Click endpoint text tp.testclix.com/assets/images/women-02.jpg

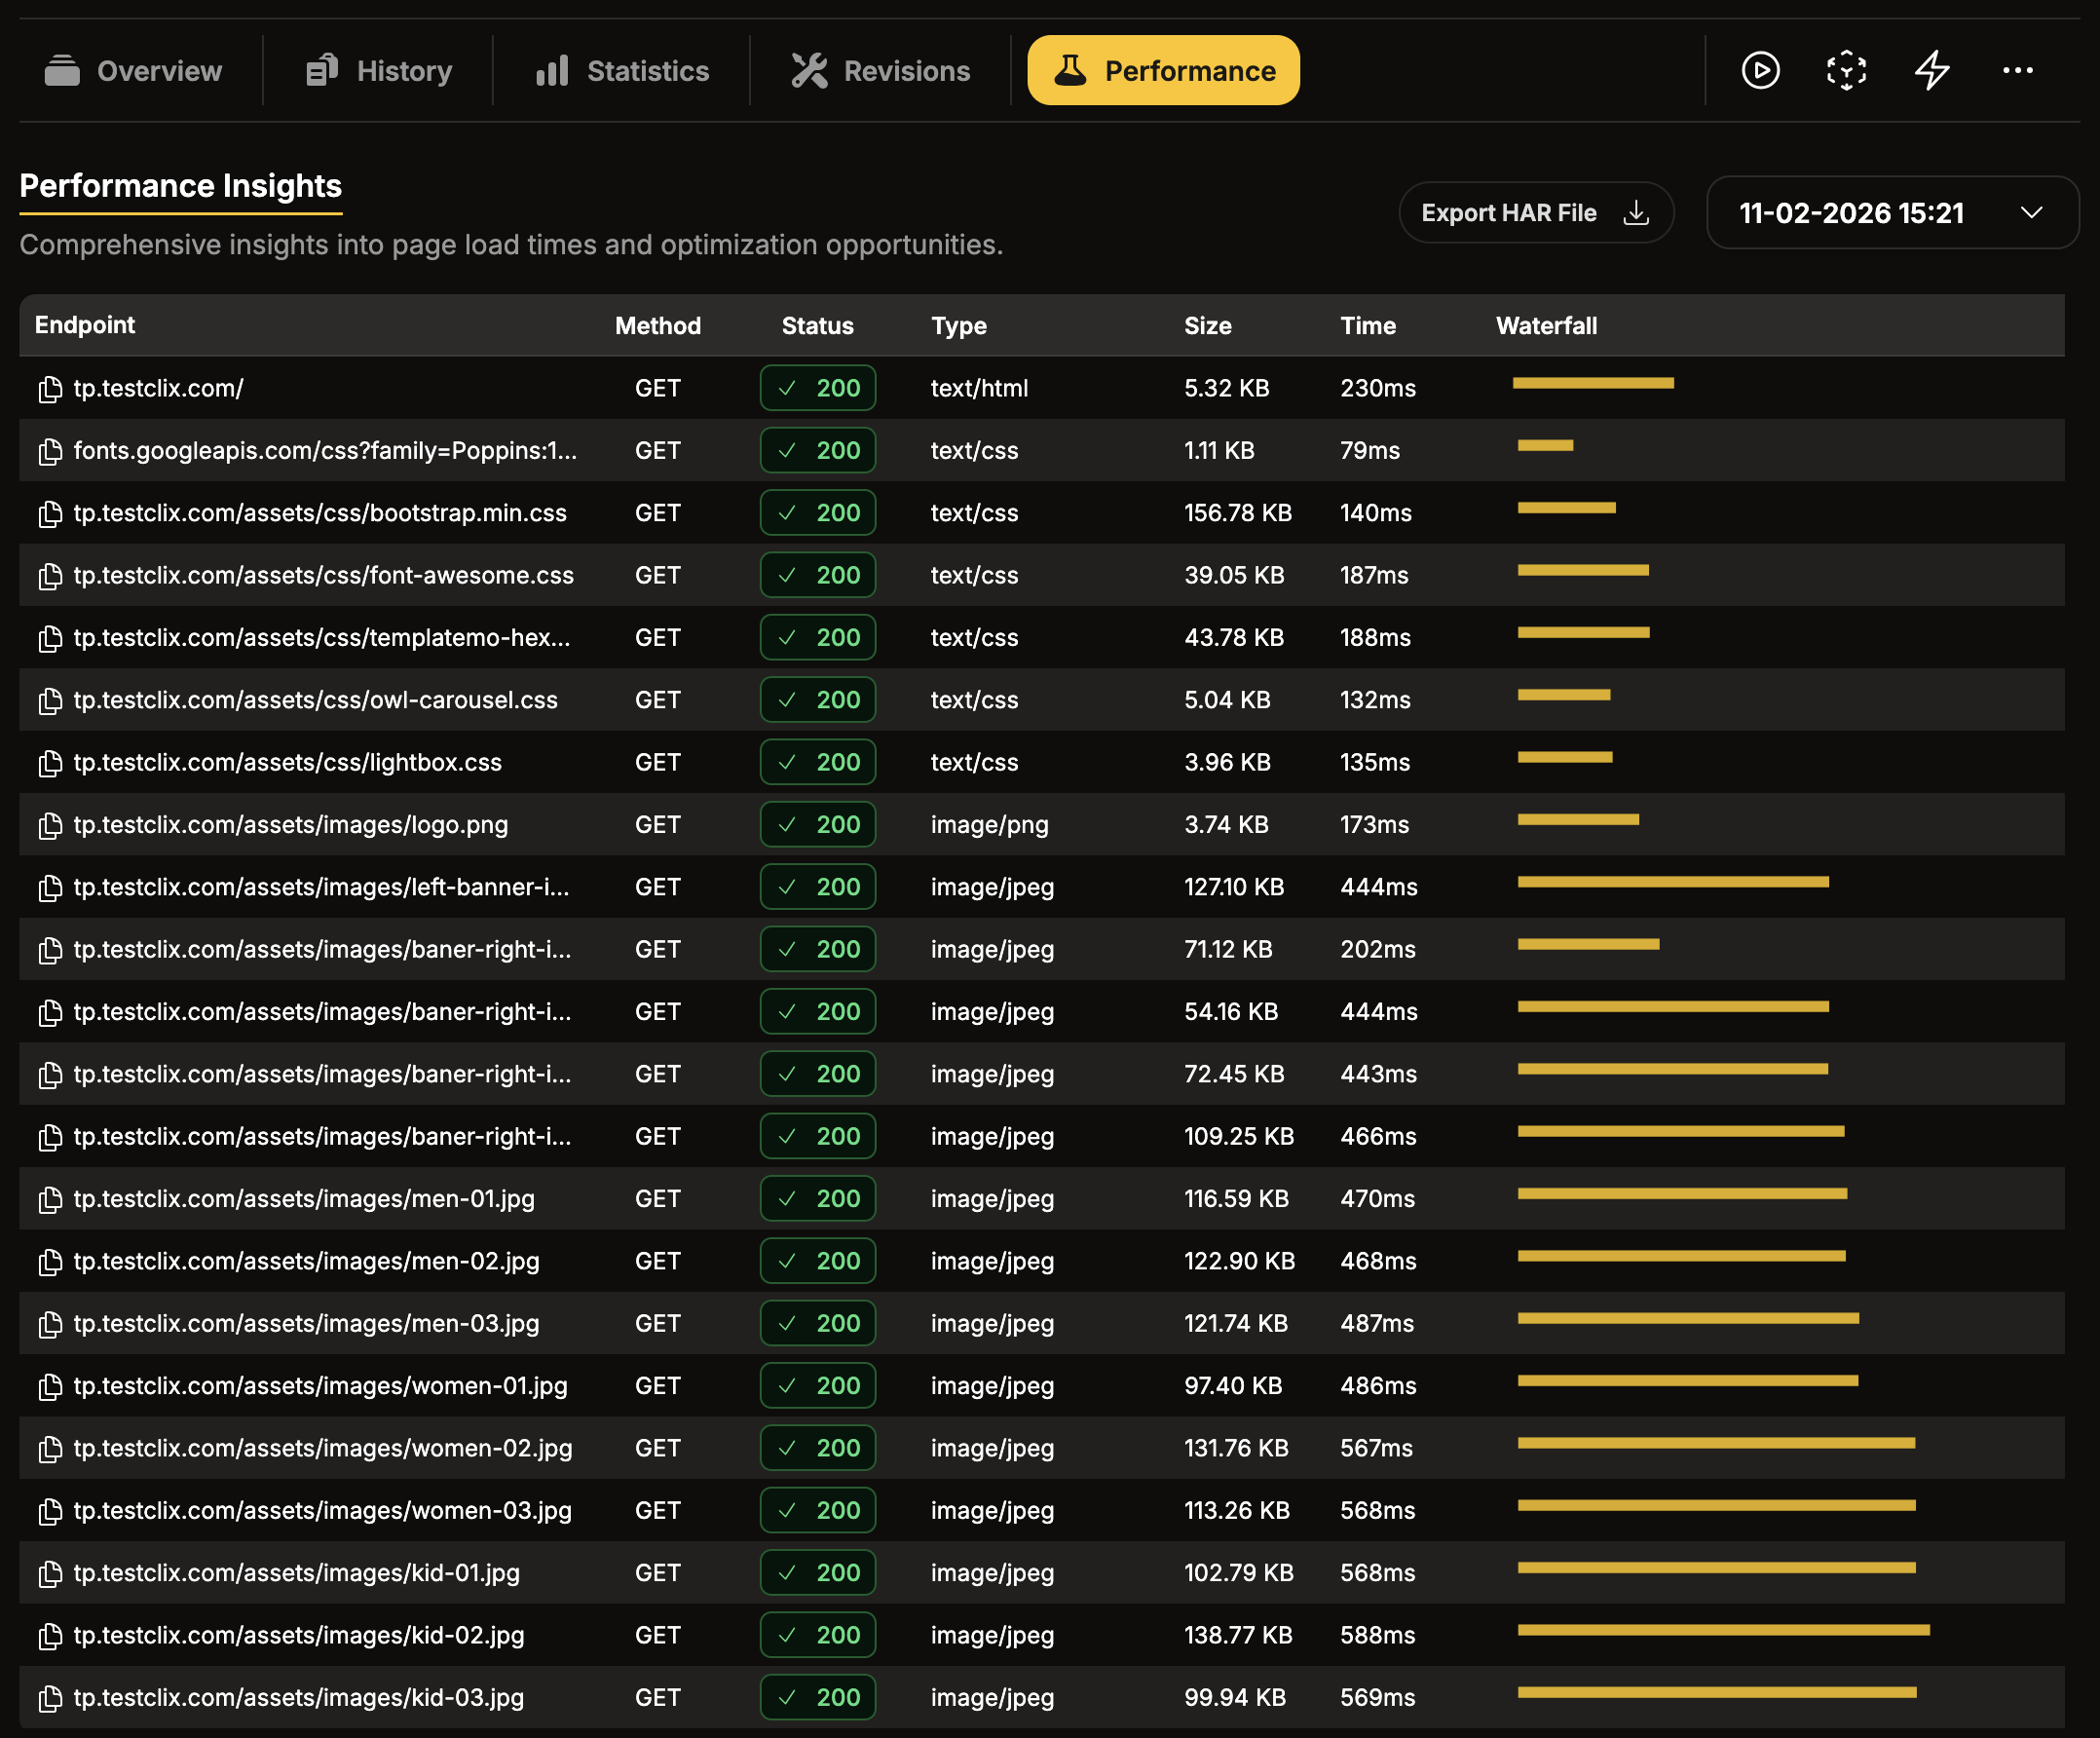pos(323,1448)
